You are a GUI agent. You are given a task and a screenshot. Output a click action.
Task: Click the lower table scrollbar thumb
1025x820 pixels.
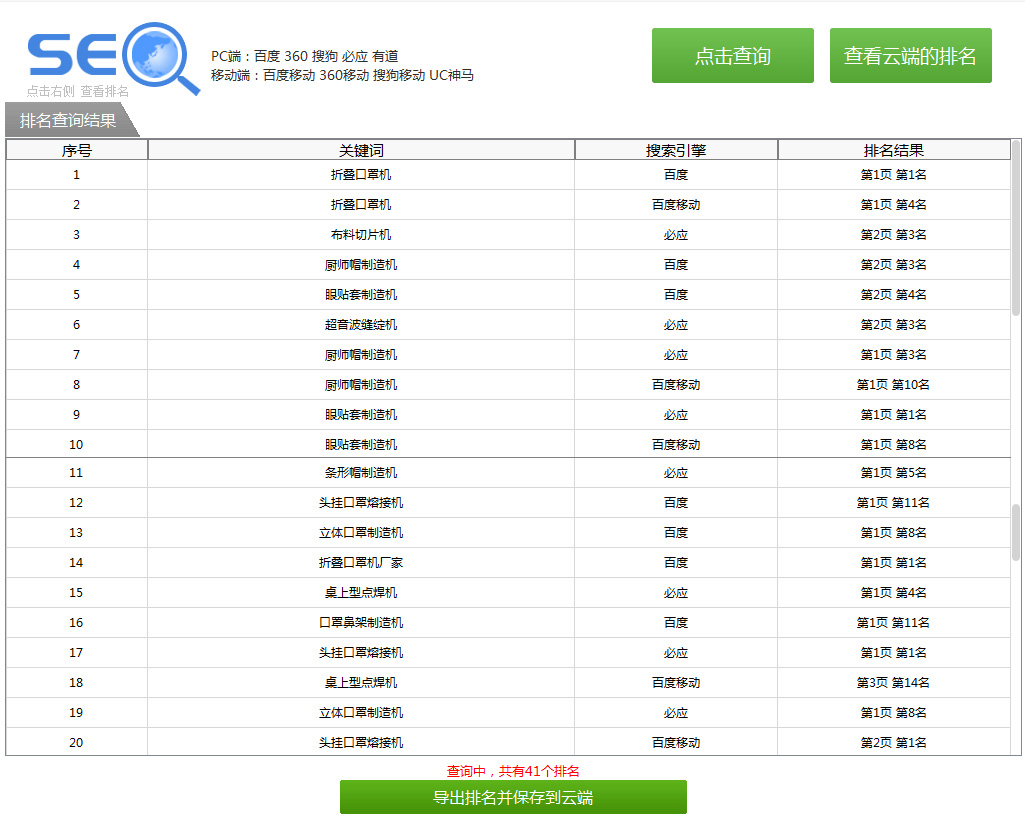click(x=1016, y=532)
